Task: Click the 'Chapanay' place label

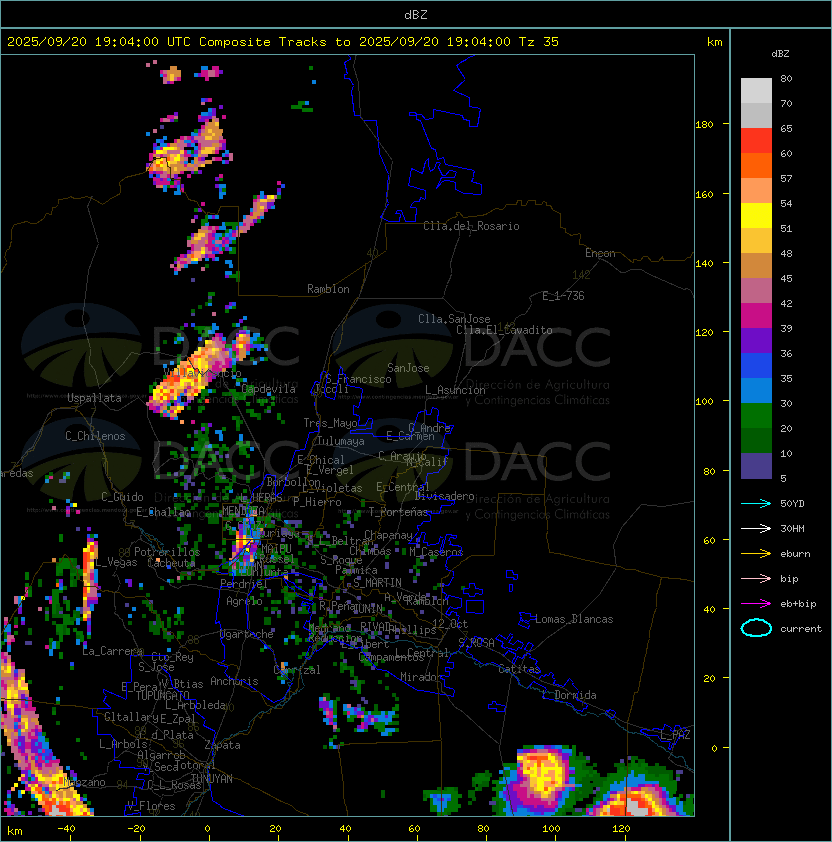Action: 388,535
